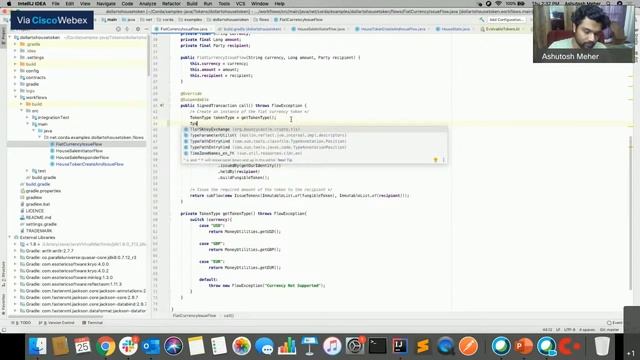Open System Preferences from the Dock
Image resolution: width=640 pixels, height=360 pixels.
[355, 346]
